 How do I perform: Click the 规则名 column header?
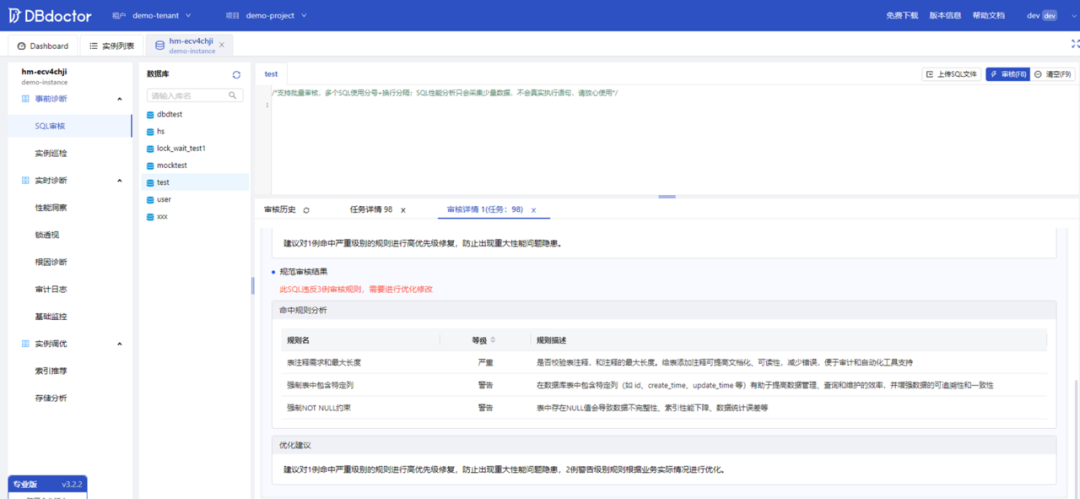click(298, 340)
